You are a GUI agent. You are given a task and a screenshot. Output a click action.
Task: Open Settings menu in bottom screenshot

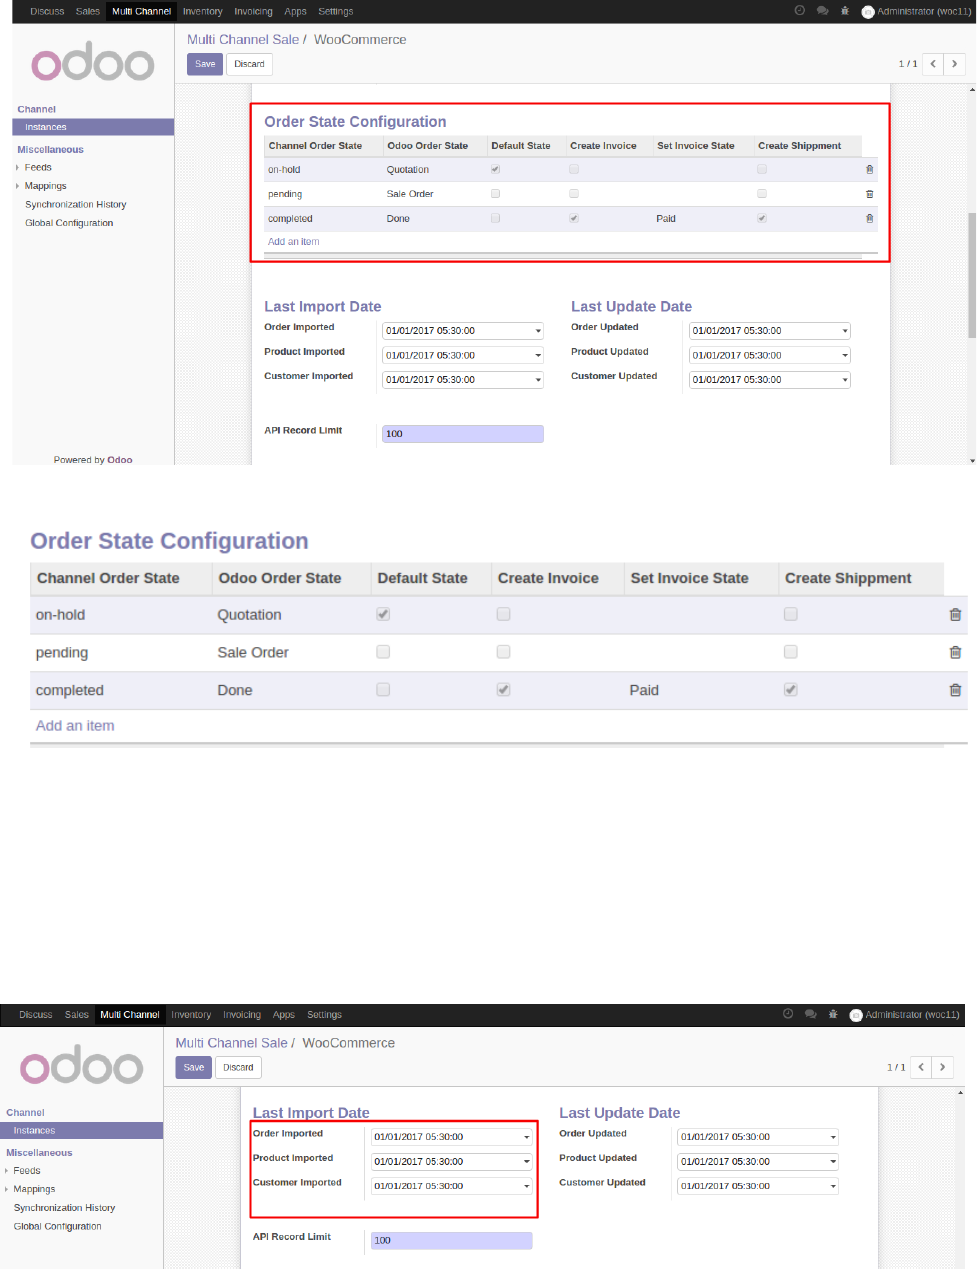[x=324, y=1014]
